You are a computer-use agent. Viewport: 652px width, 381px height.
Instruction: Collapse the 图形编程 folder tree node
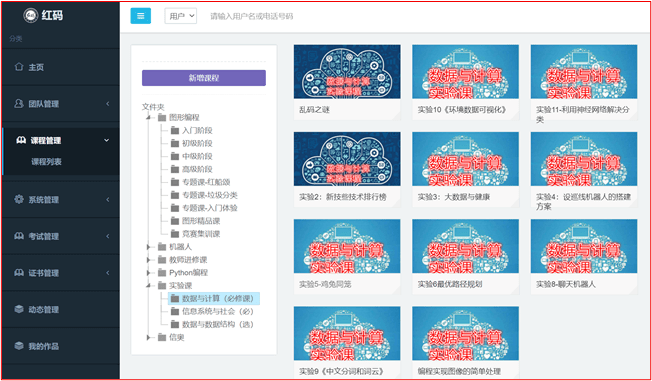click(149, 118)
